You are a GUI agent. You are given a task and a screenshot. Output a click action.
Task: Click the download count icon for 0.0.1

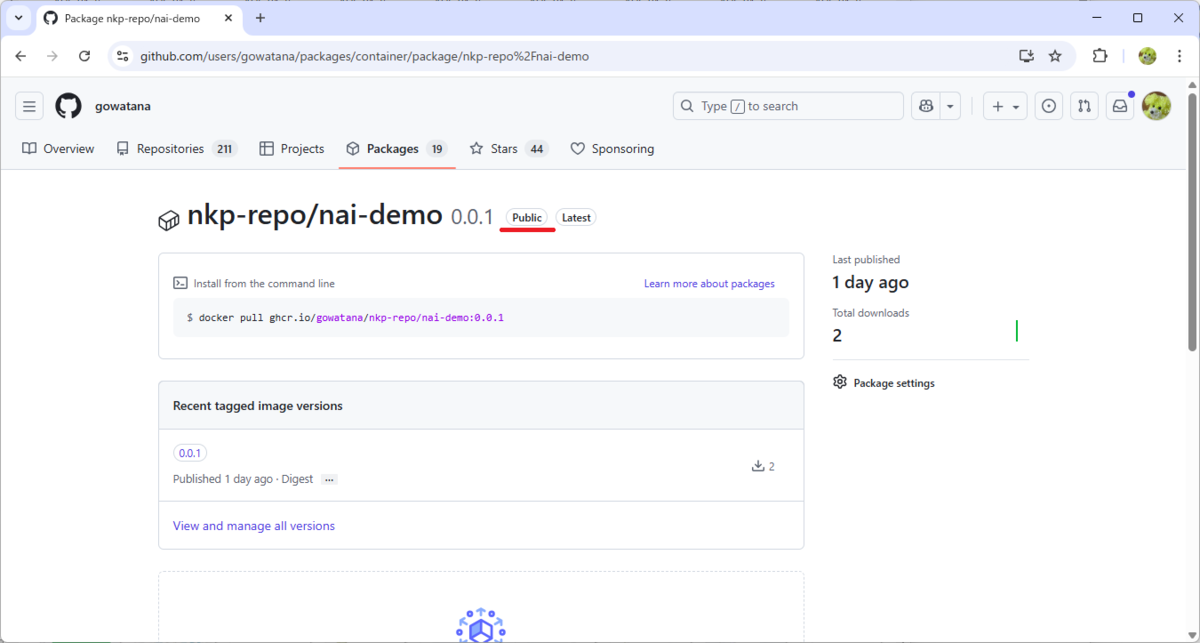[x=758, y=466]
